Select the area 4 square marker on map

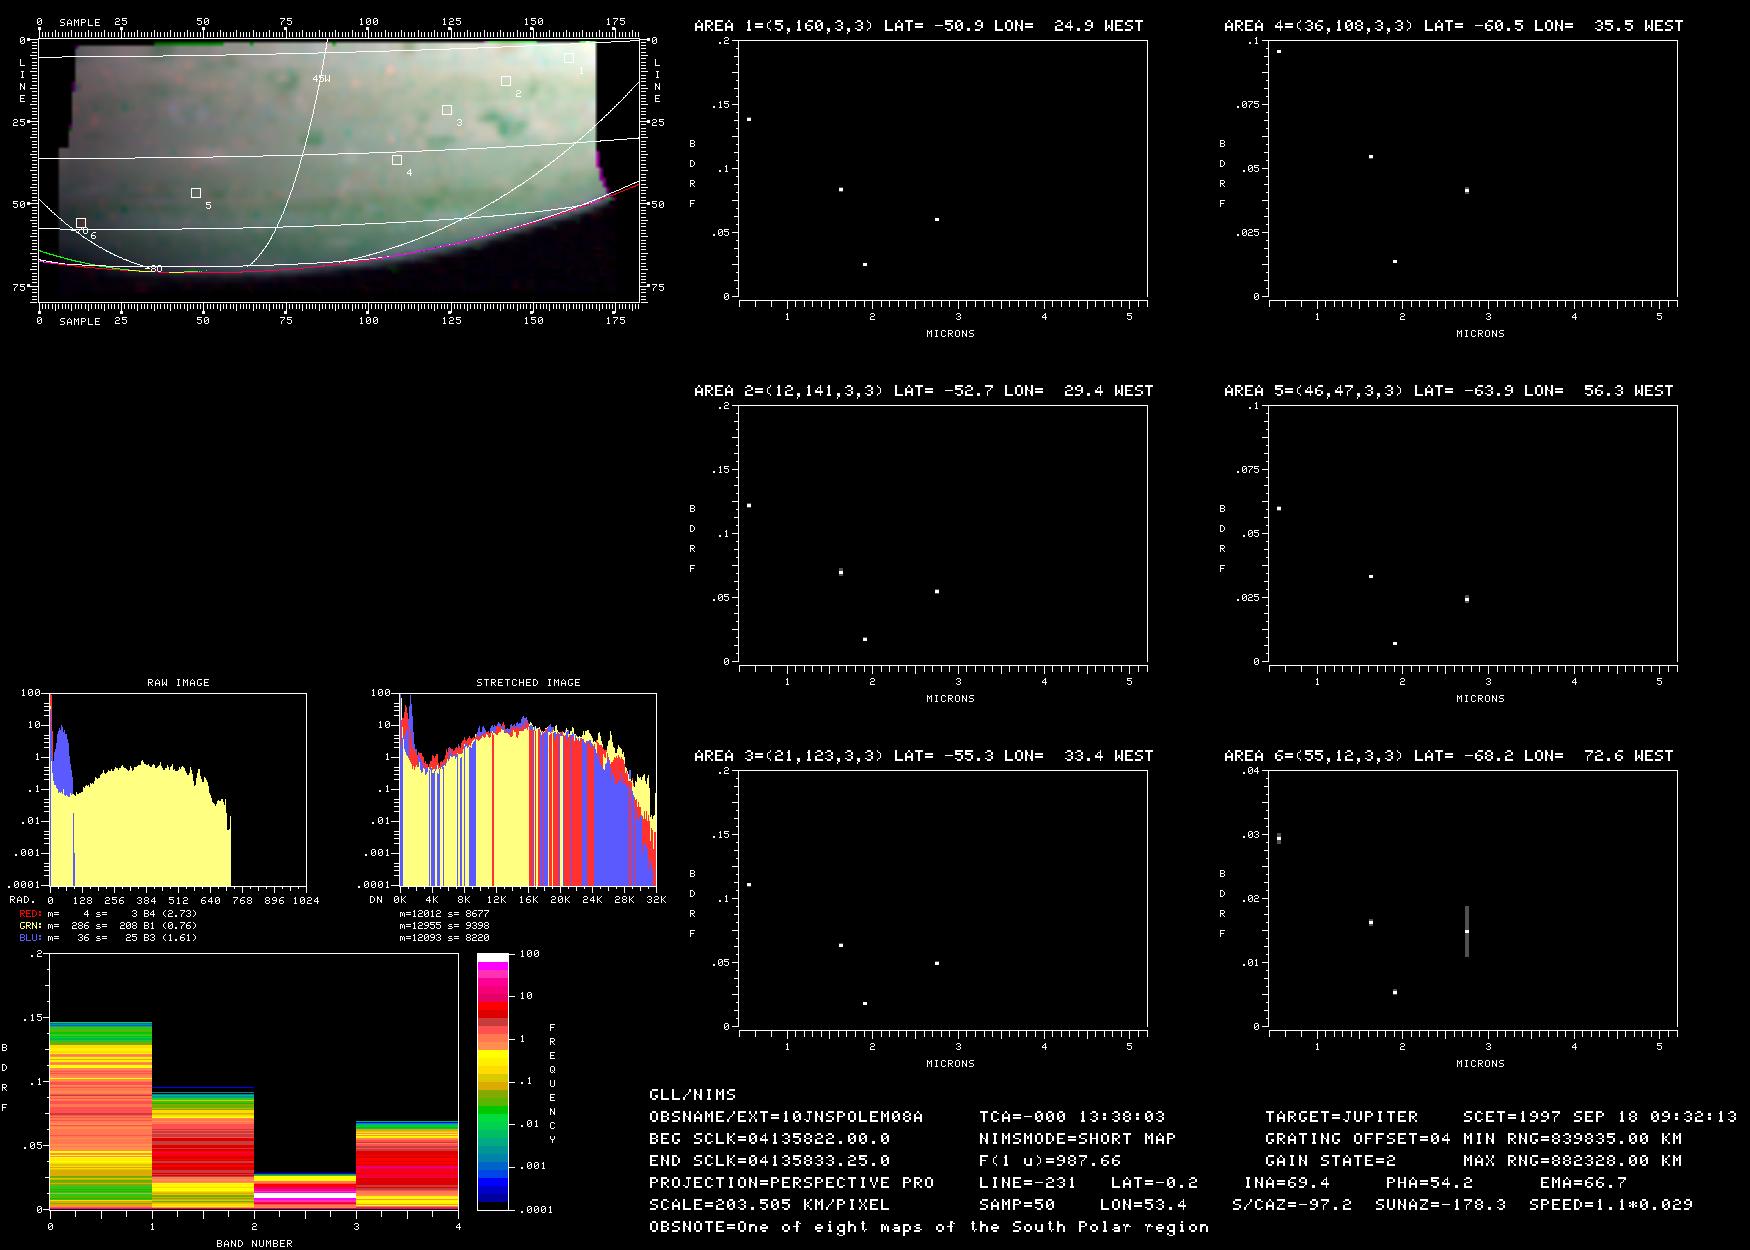click(x=397, y=160)
